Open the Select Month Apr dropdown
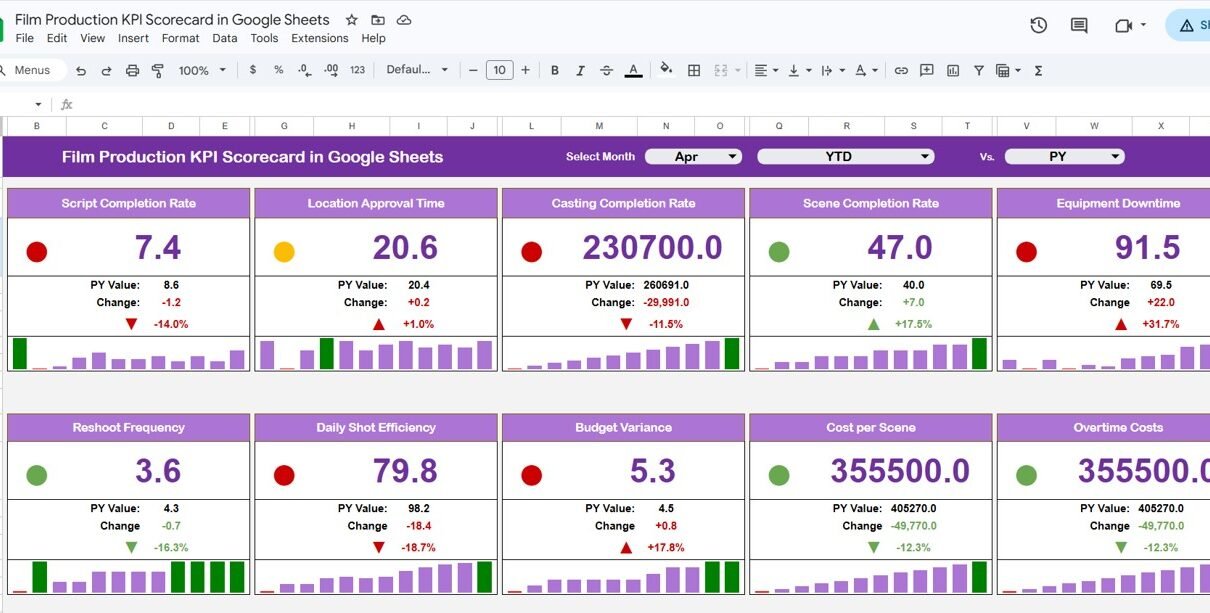Image resolution: width=1210 pixels, height=613 pixels. pyautogui.click(x=693, y=157)
